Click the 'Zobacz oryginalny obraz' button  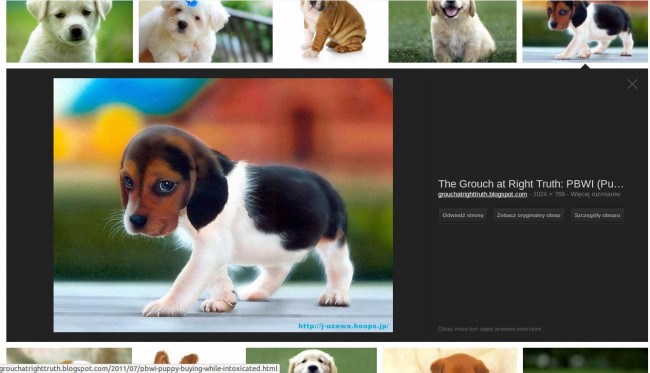[529, 216]
